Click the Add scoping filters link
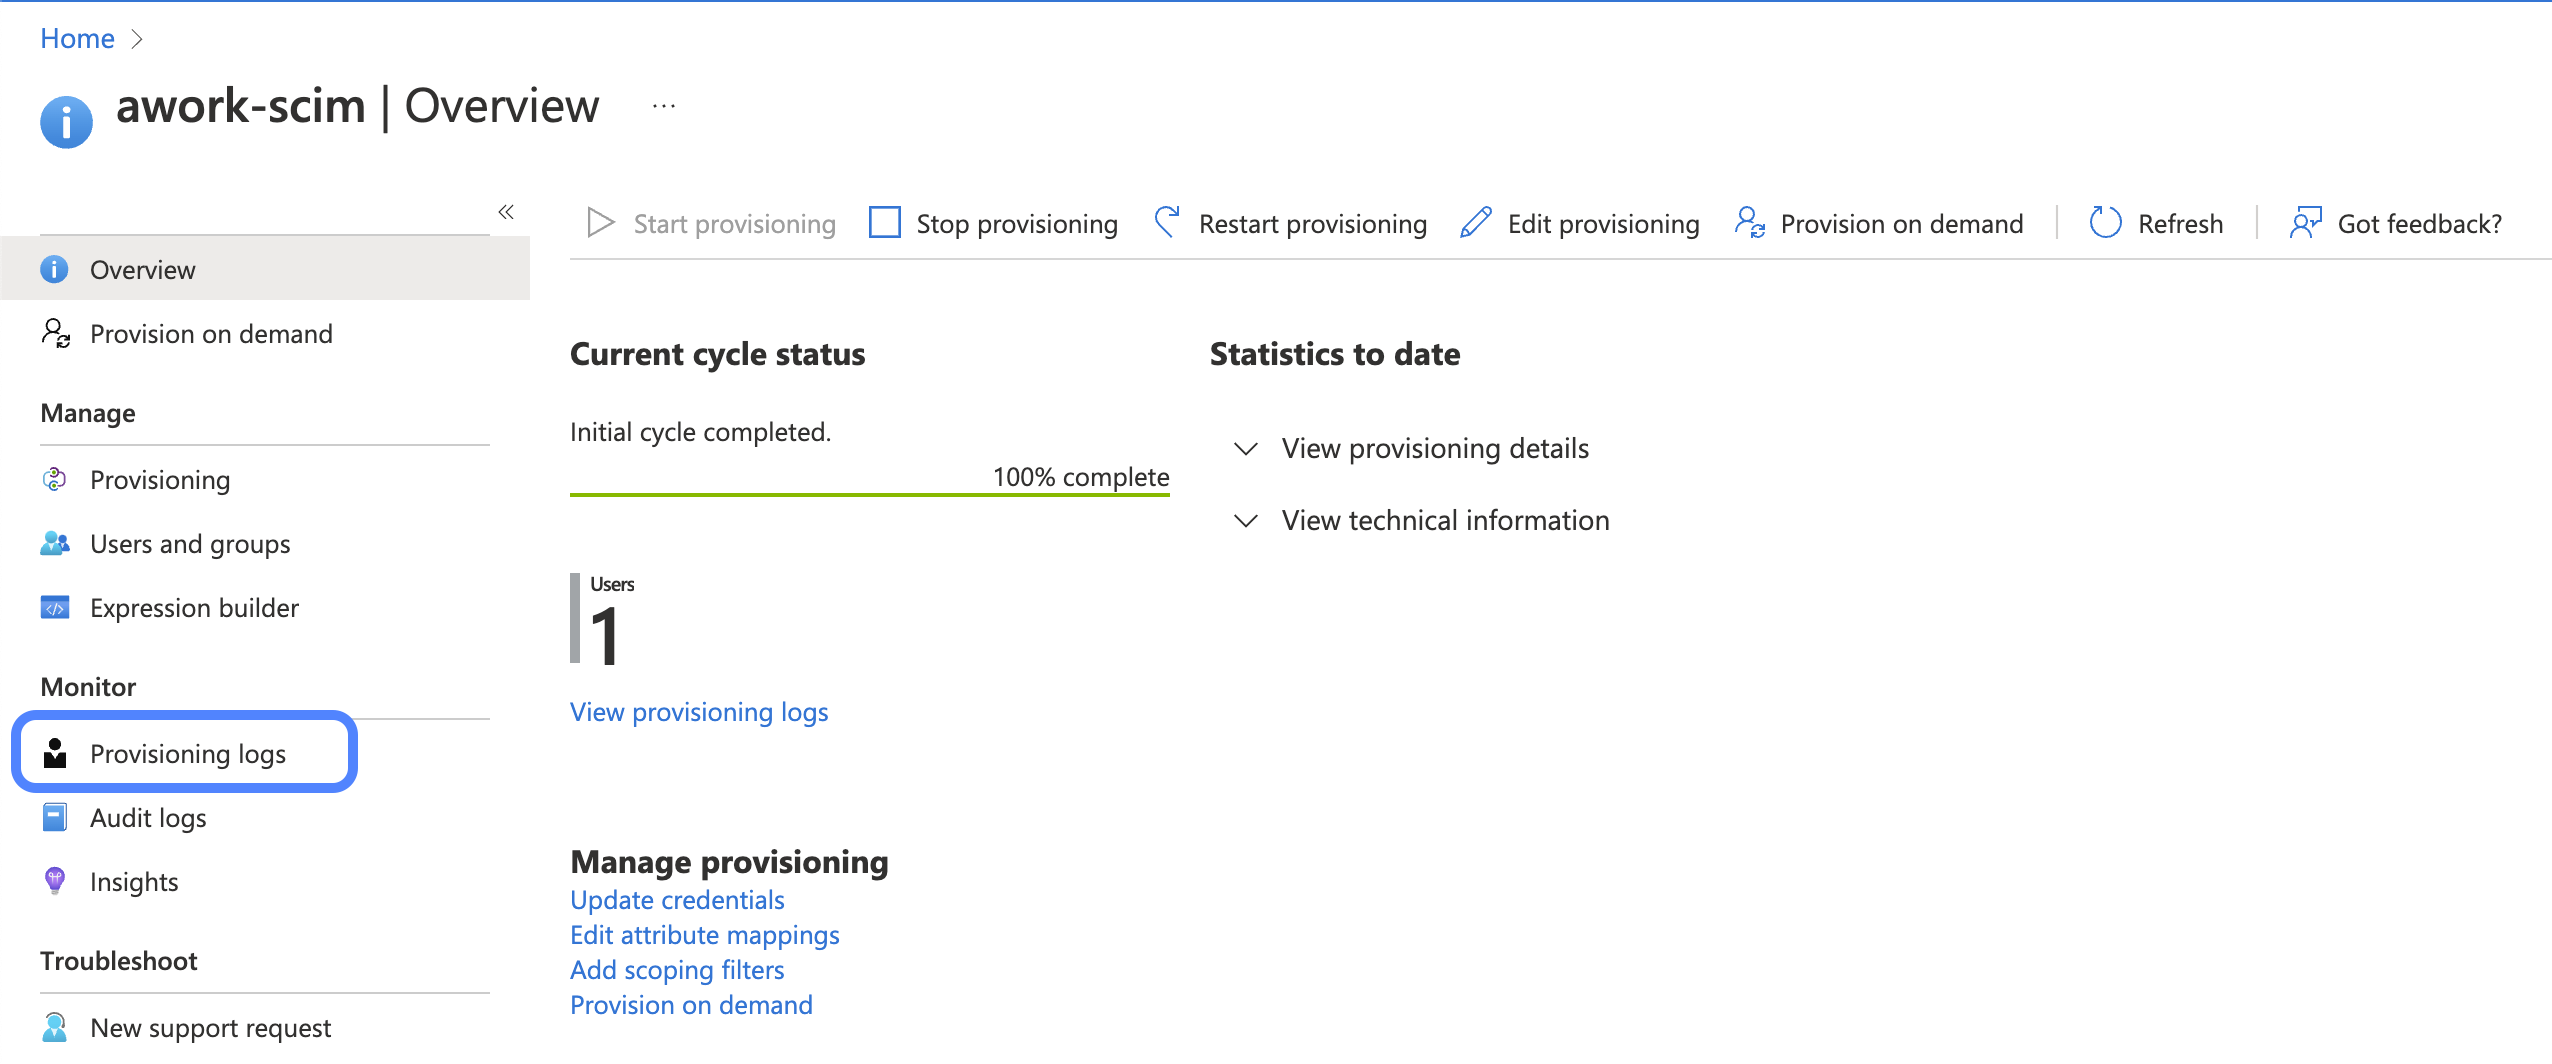The image size is (2552, 1064). click(677, 969)
